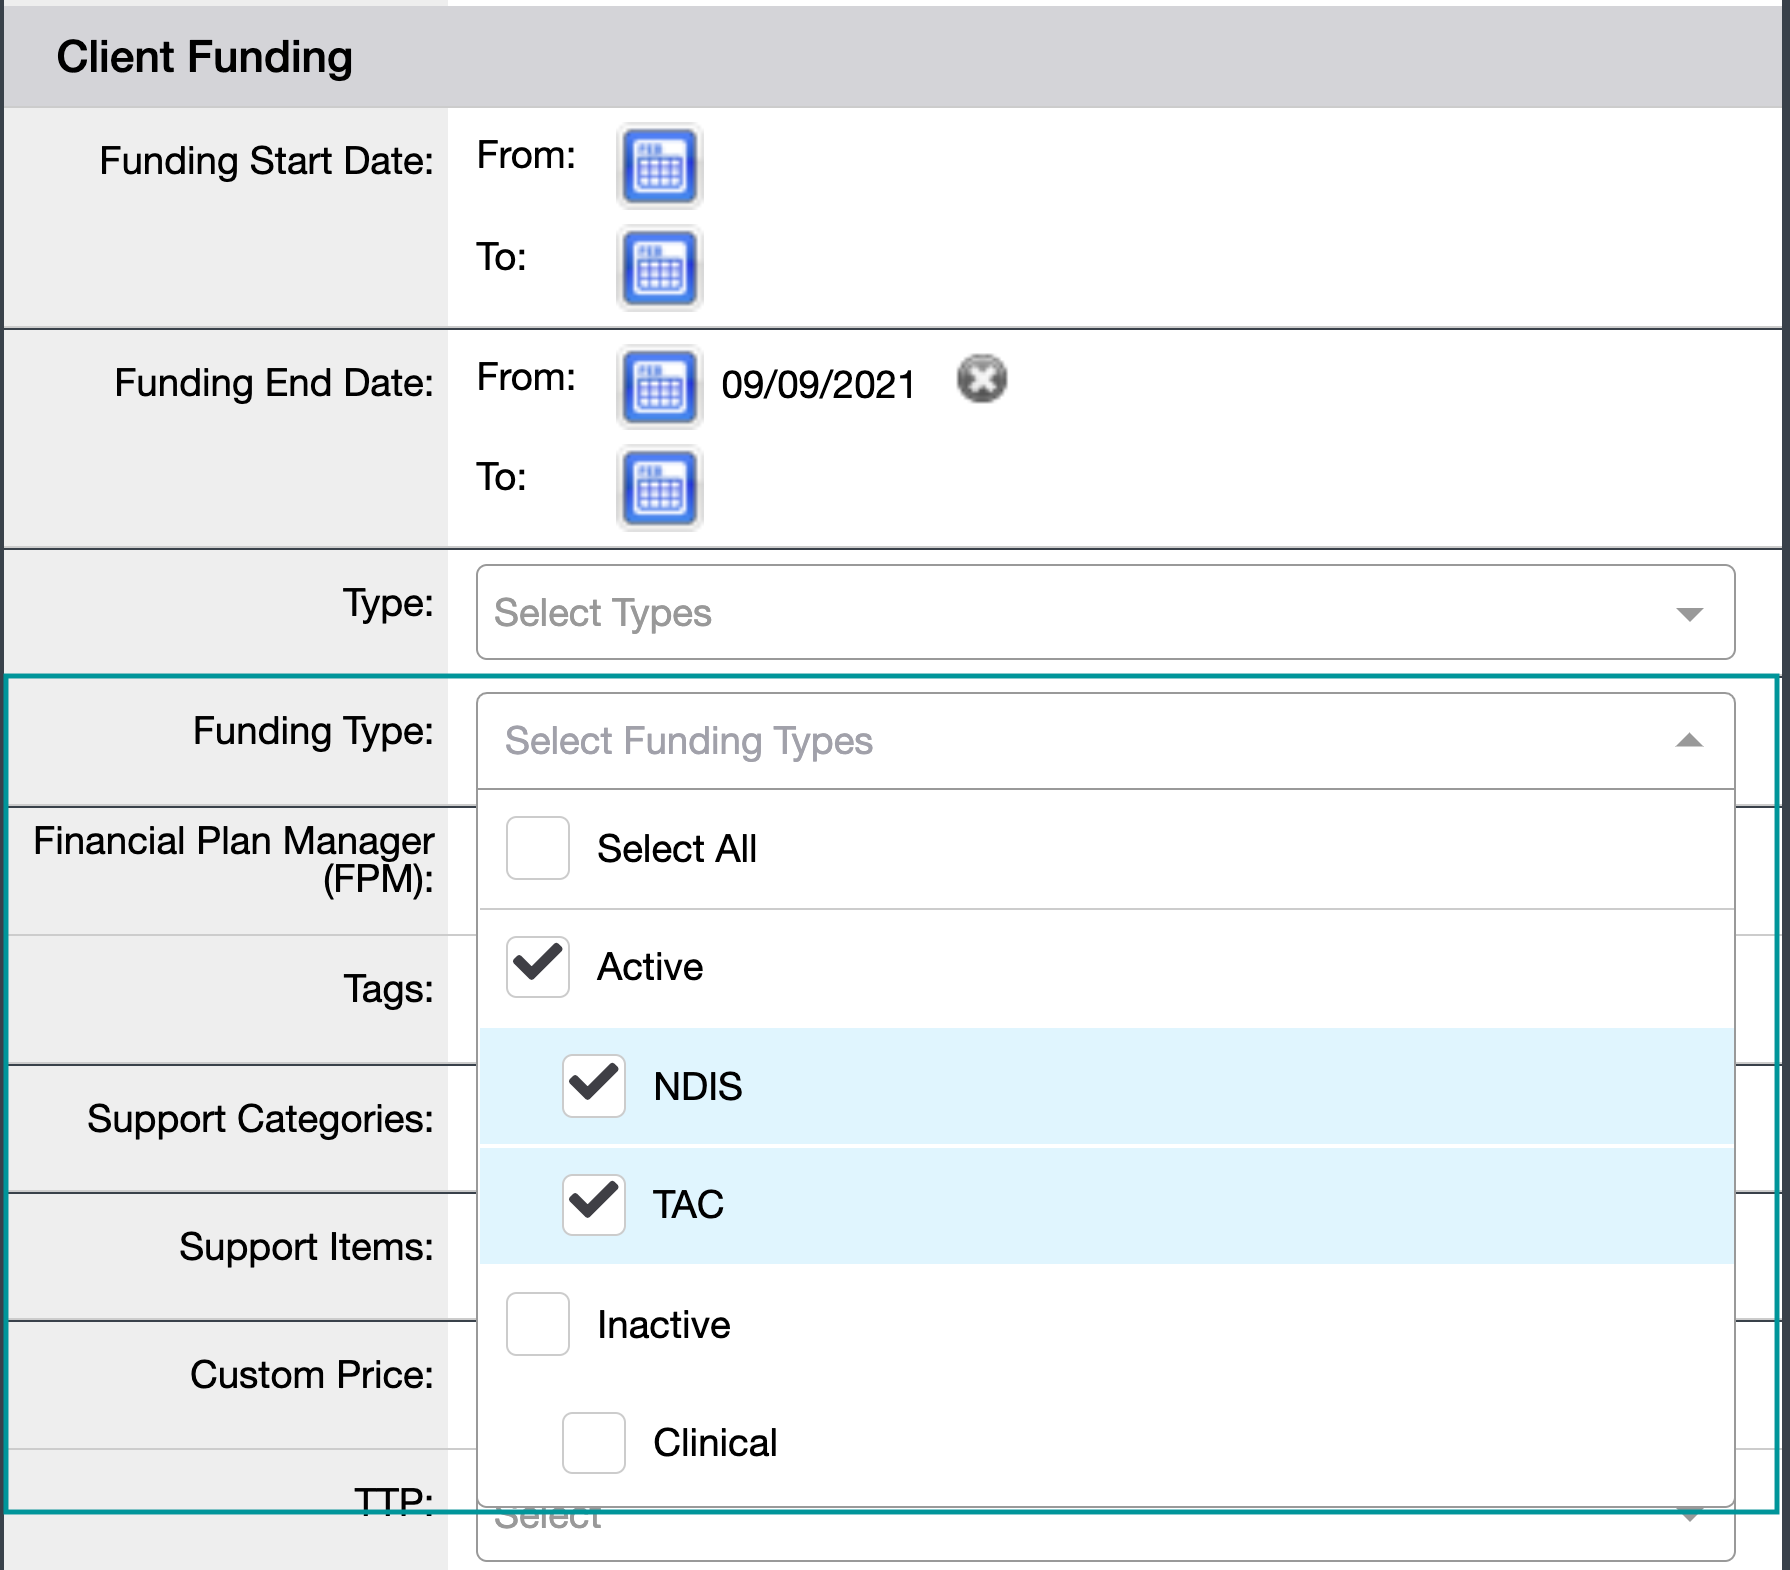Check the Clinical funding type

point(593,1442)
